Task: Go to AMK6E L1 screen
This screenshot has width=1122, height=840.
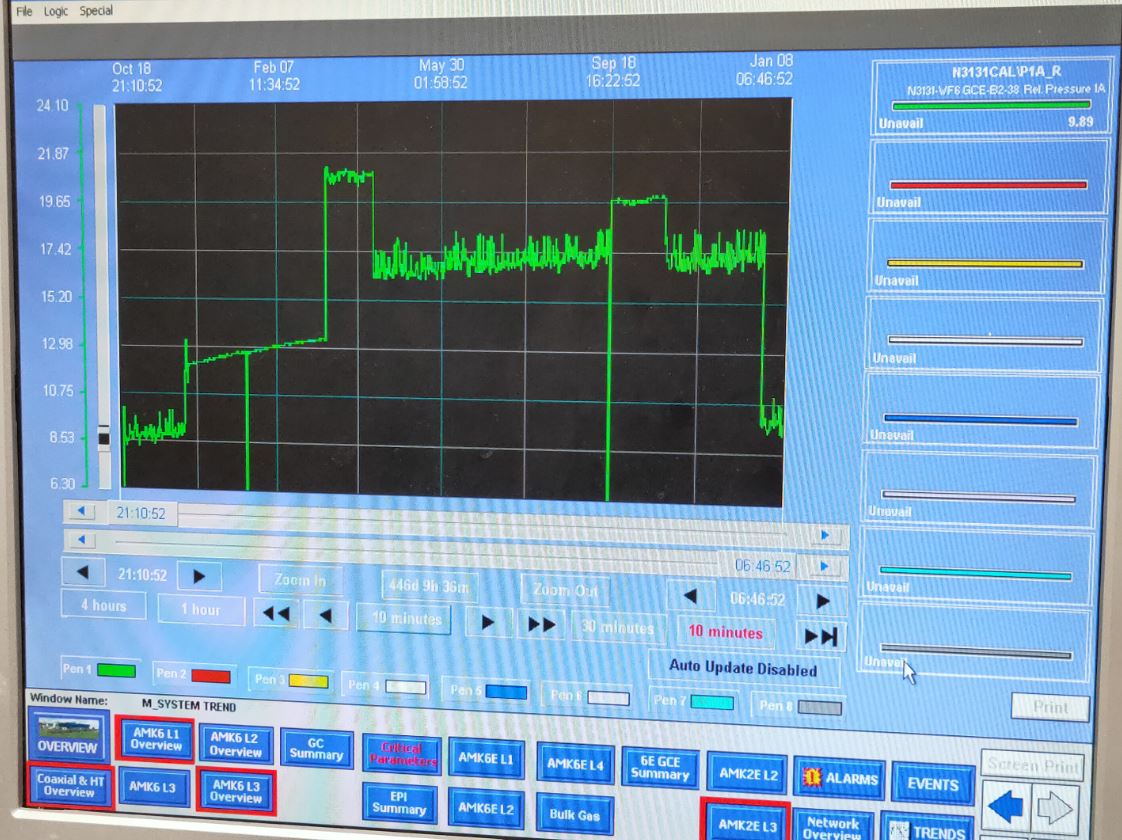Action: click(x=487, y=758)
